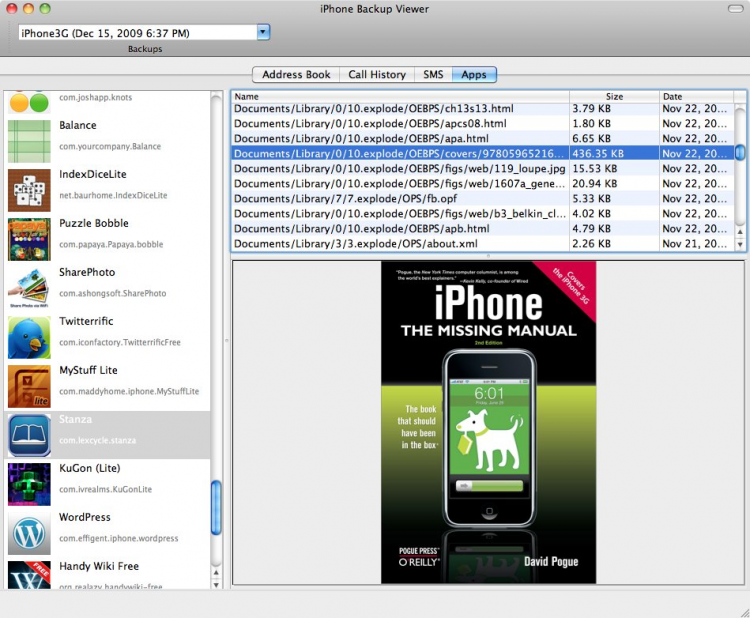Viewport: 750px width, 618px height.
Task: Click the WordPress app name
Action: point(85,517)
